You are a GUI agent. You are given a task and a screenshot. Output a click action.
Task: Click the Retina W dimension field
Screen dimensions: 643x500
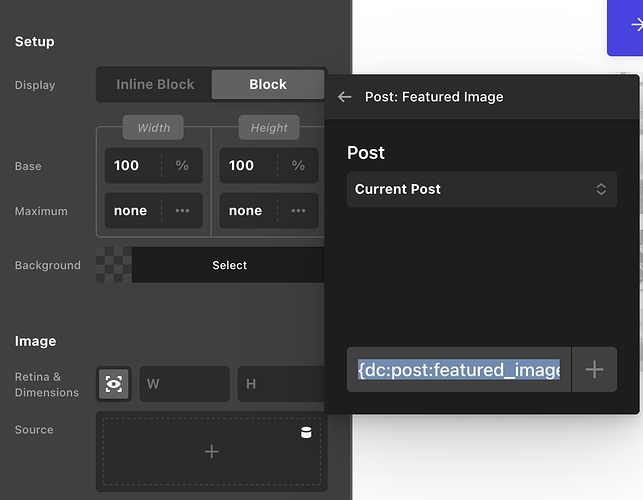pyautogui.click(x=184, y=384)
